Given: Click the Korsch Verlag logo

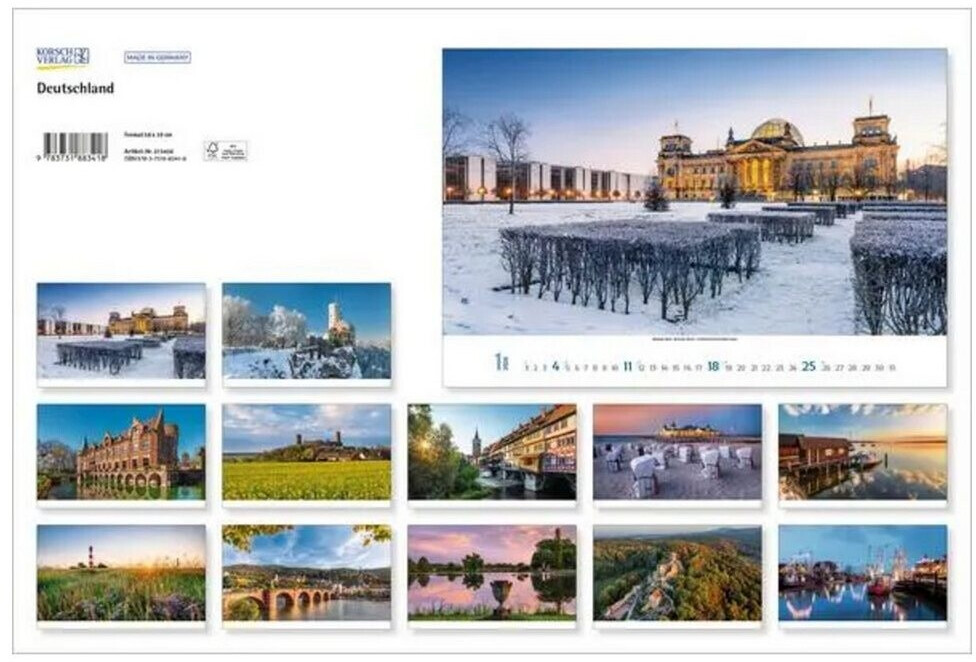Looking at the screenshot, I should click(63, 57).
